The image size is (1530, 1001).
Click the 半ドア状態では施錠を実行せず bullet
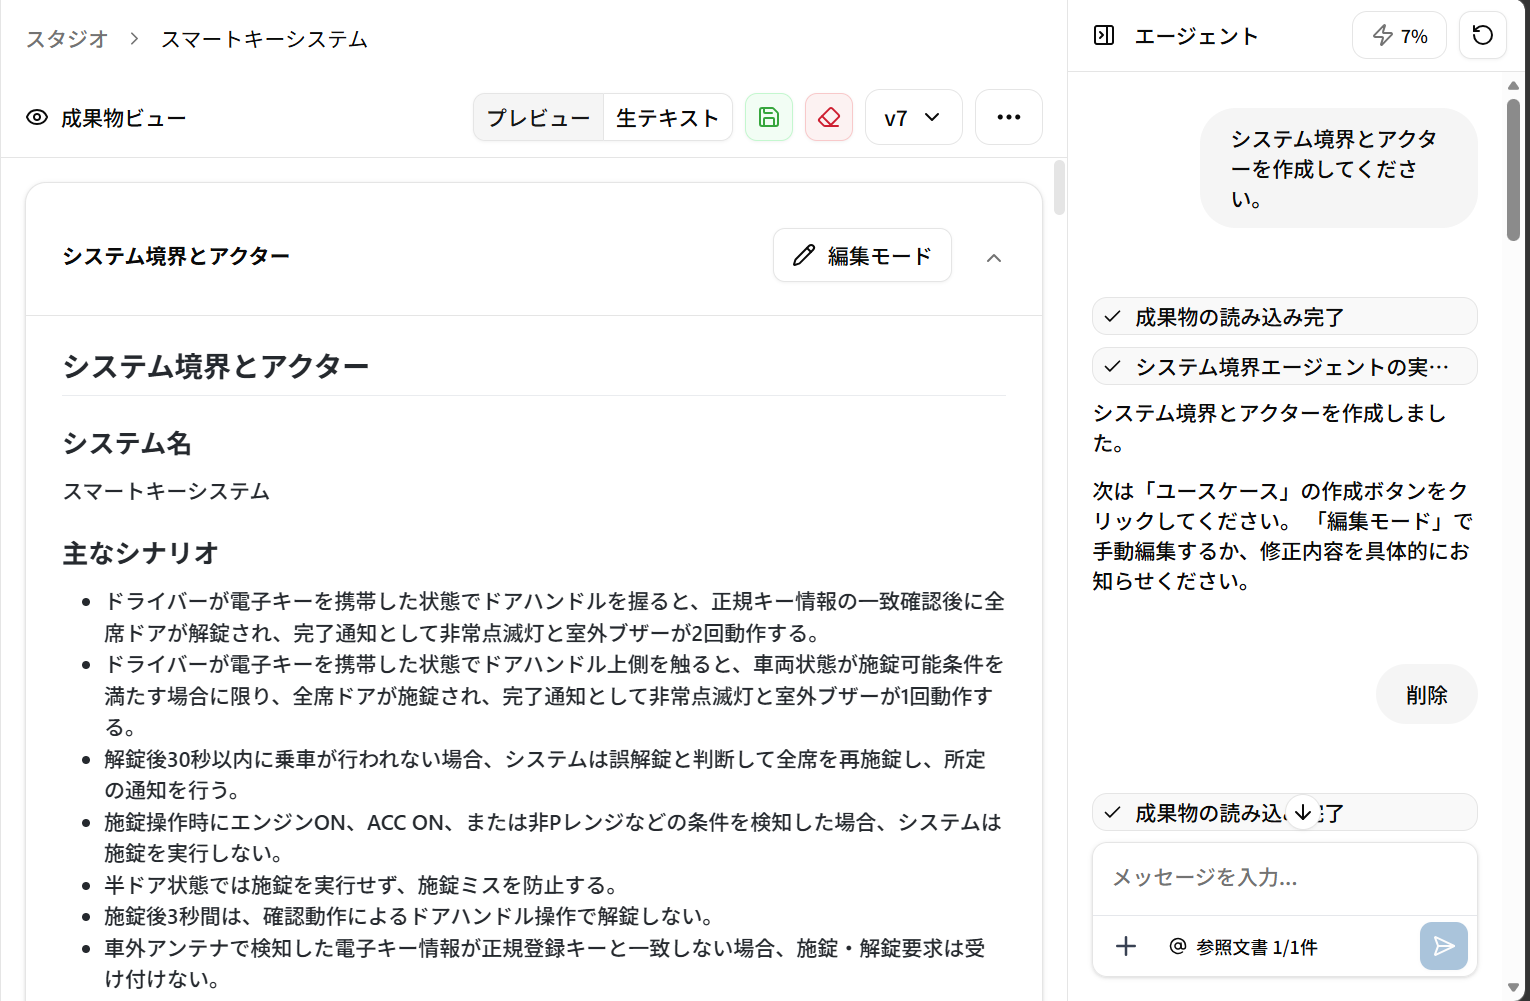click(x=361, y=885)
